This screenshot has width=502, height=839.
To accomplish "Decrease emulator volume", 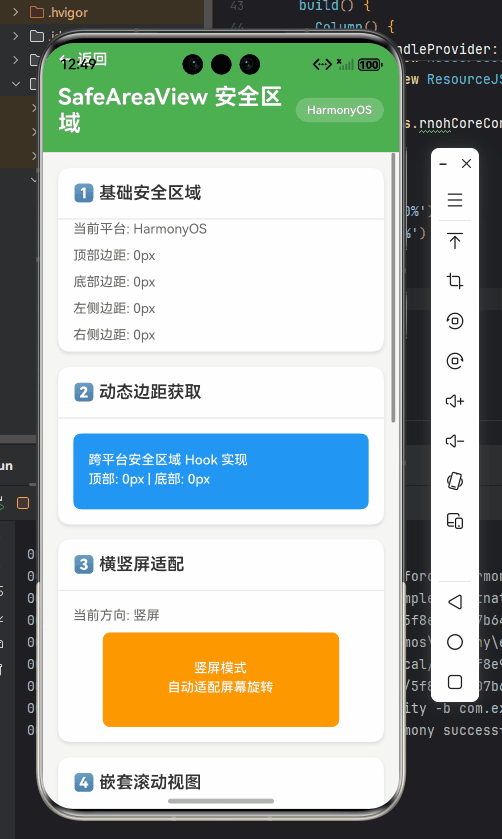I will pos(455,441).
